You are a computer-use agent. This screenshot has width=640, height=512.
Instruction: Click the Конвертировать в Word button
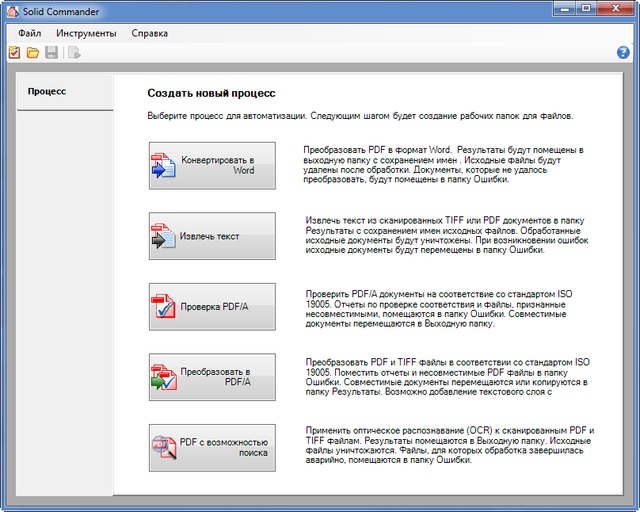pyautogui.click(x=212, y=166)
